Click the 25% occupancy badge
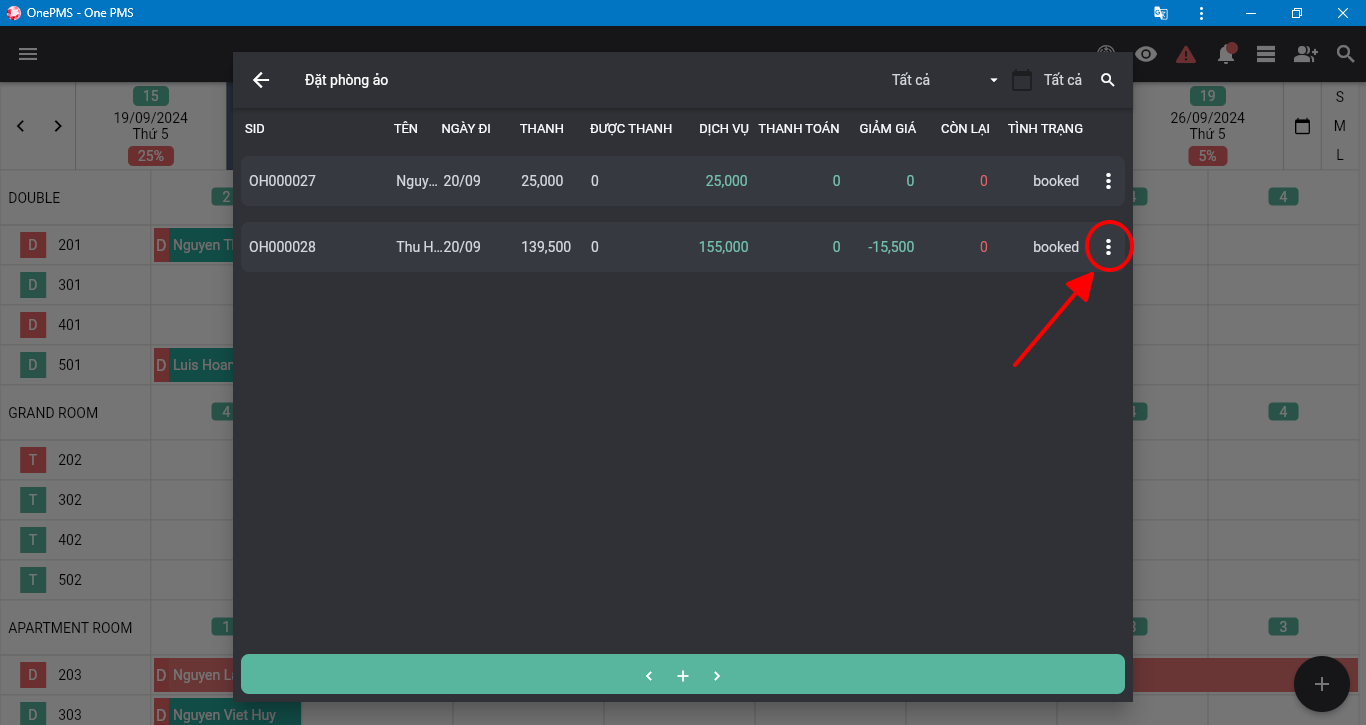This screenshot has height=725, width=1366. (x=150, y=156)
